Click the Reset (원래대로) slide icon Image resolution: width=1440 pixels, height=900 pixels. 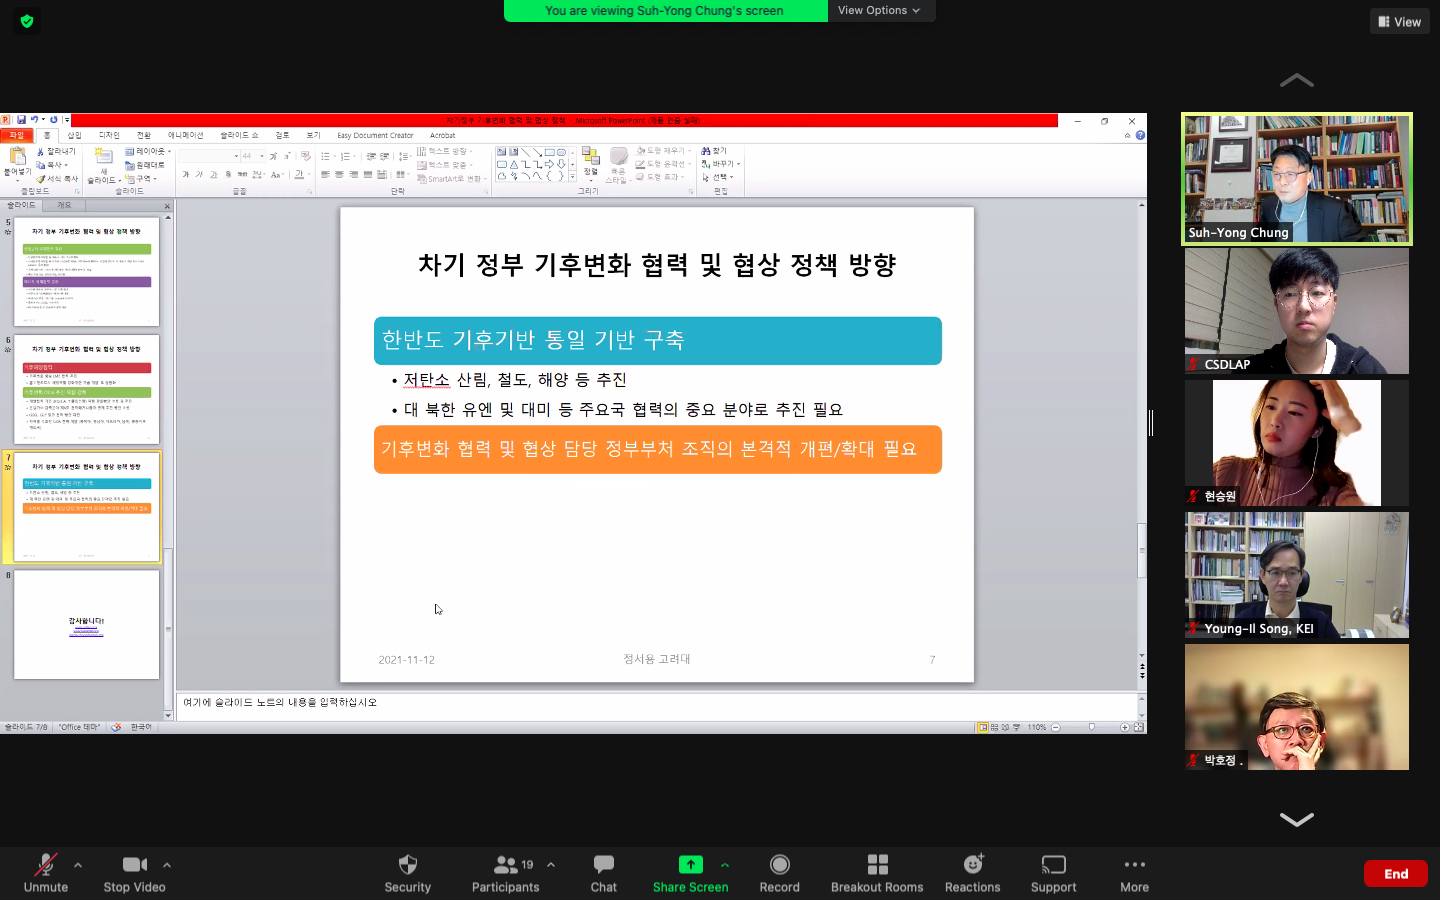coord(145,165)
